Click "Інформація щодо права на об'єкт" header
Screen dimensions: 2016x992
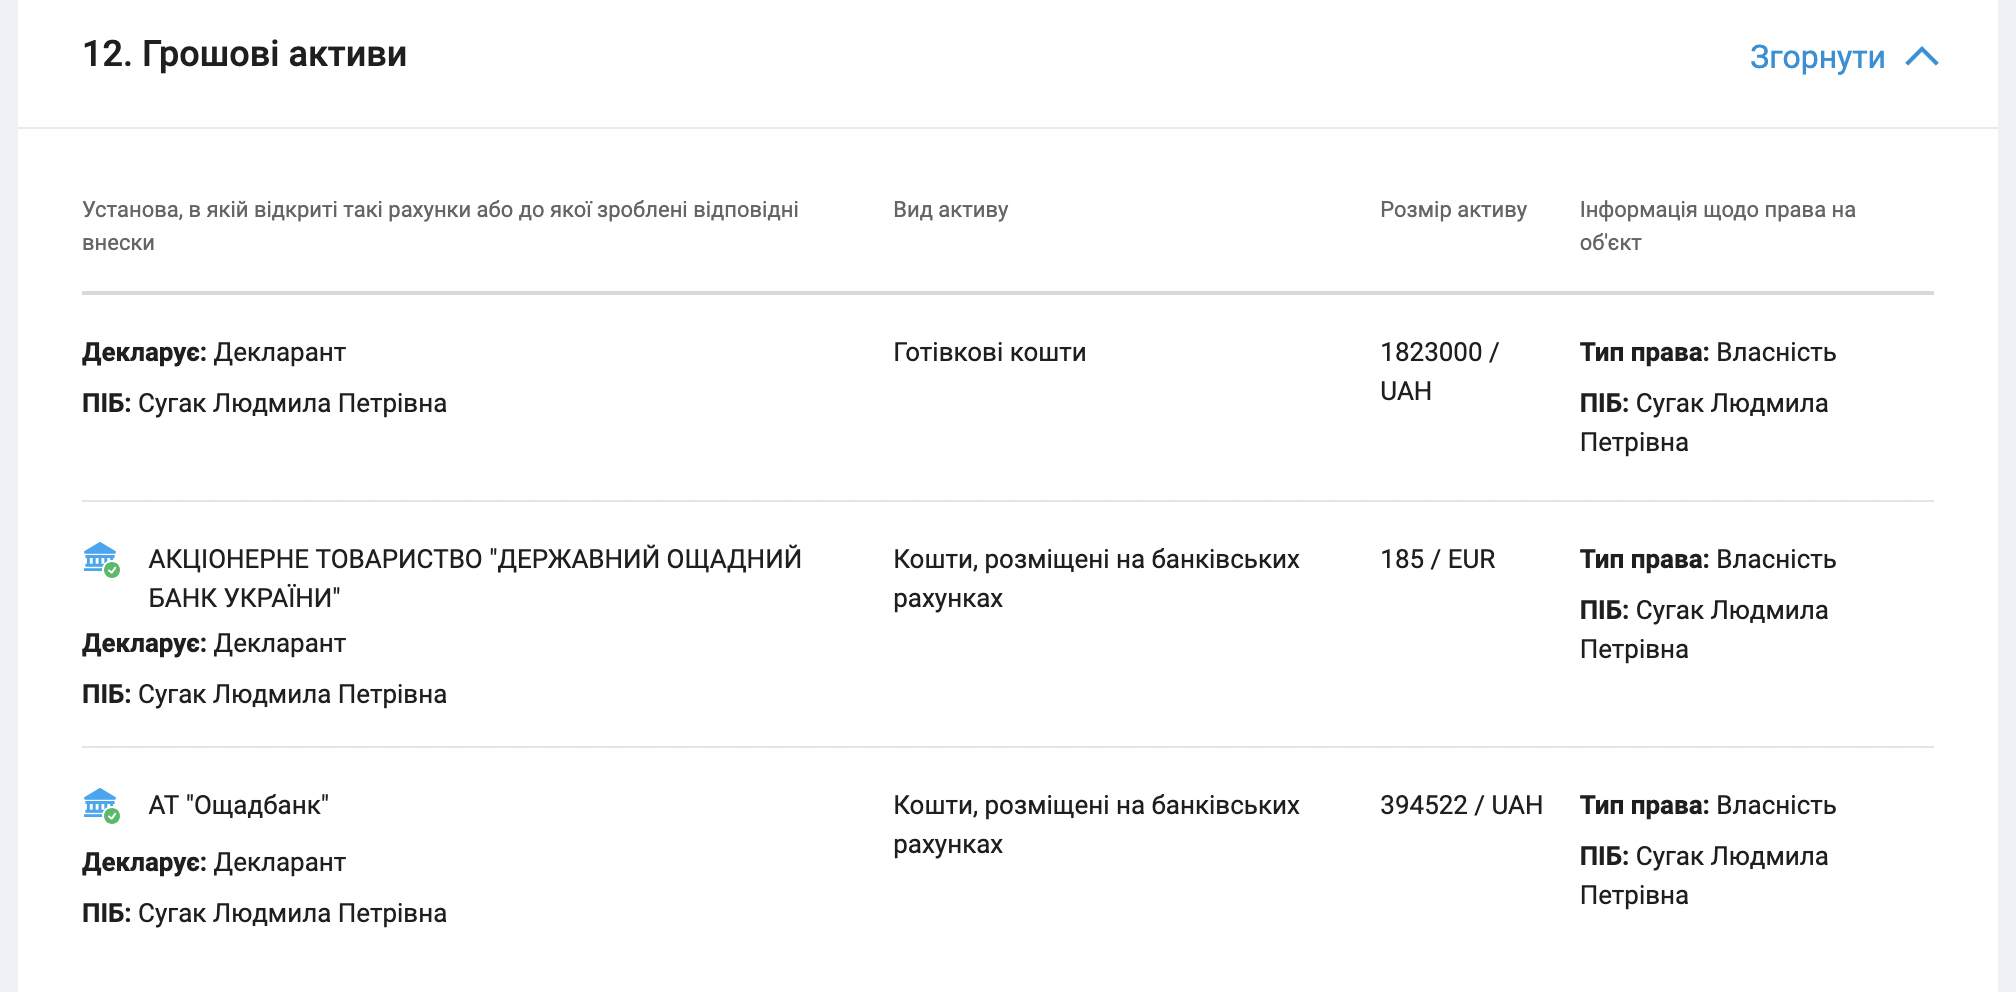point(1717,226)
